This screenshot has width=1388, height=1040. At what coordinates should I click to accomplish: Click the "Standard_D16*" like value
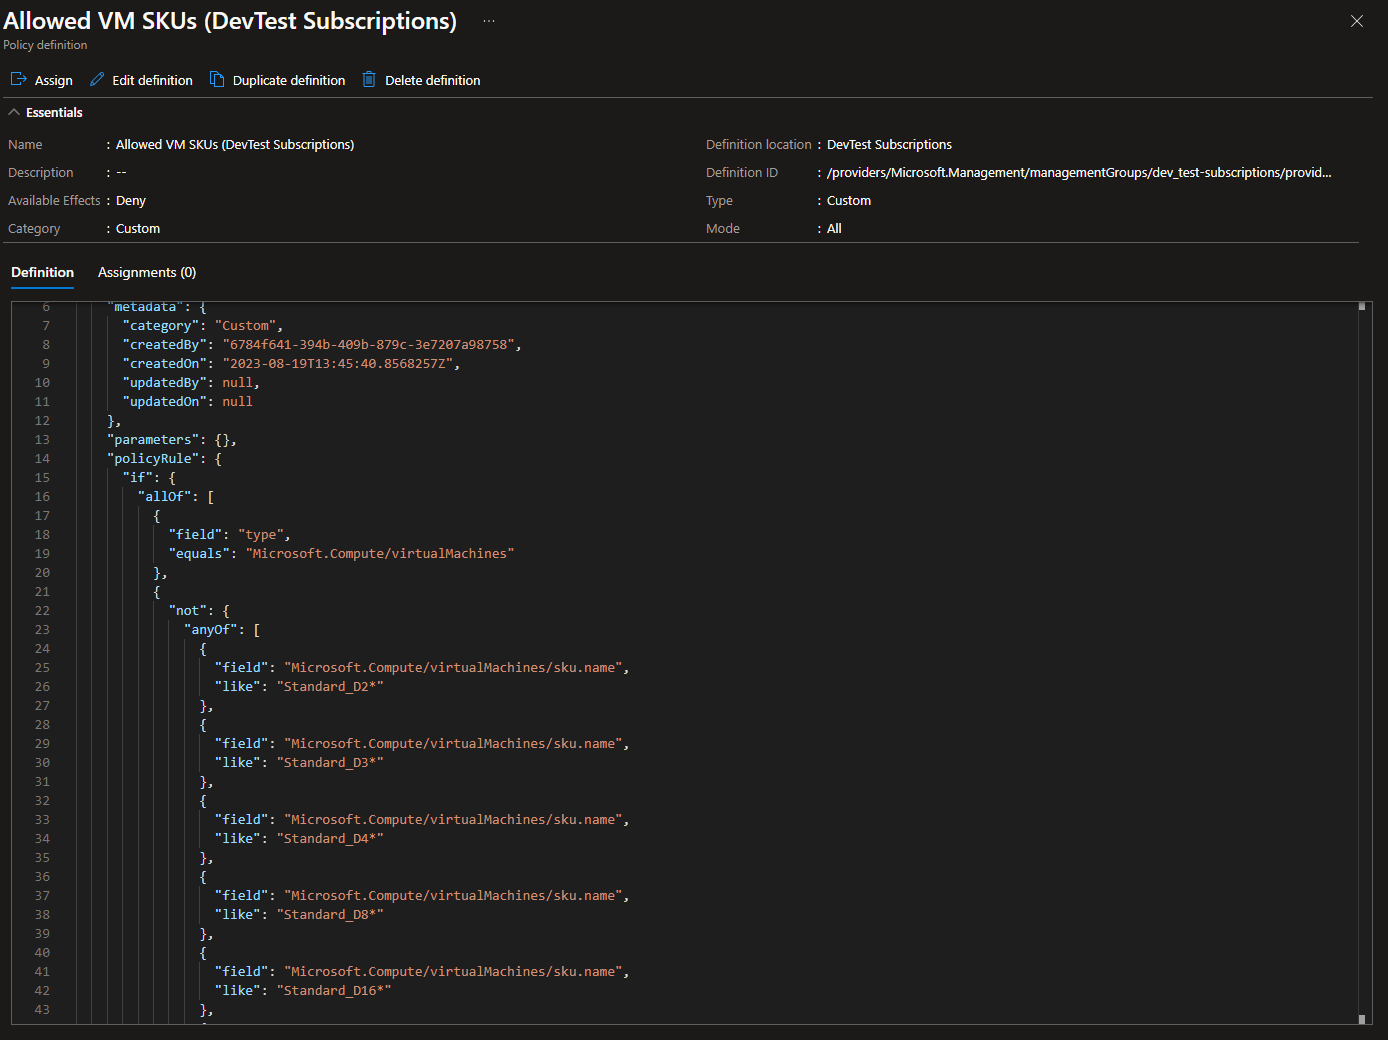coord(334,990)
